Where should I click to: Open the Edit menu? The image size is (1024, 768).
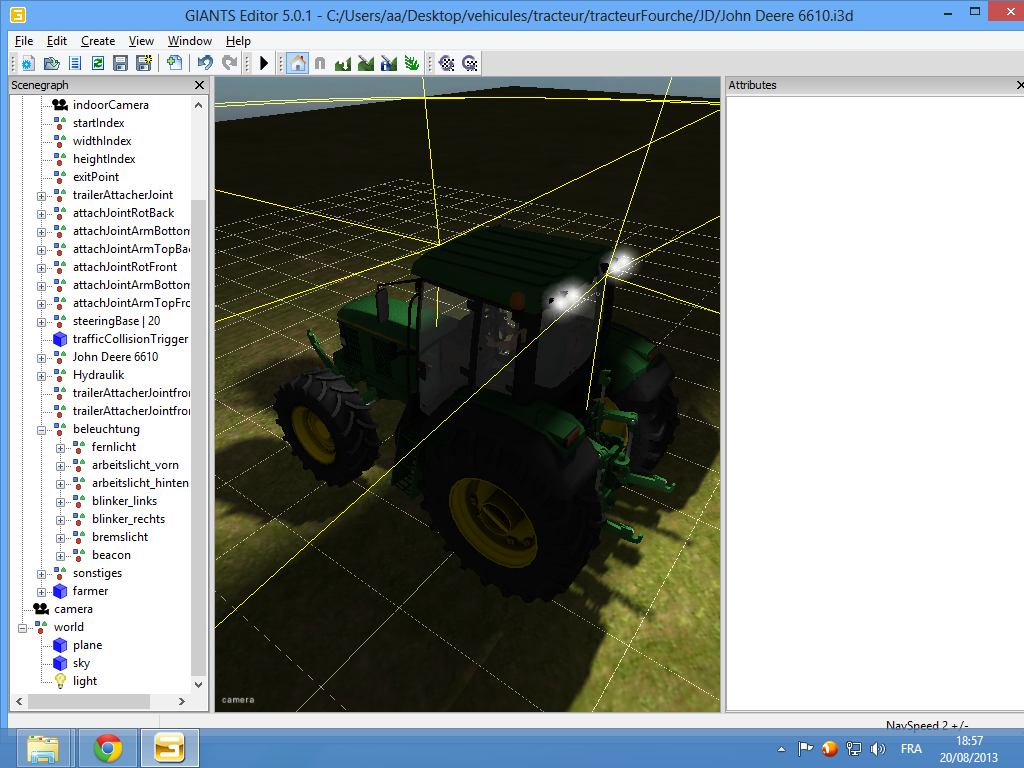pos(57,41)
